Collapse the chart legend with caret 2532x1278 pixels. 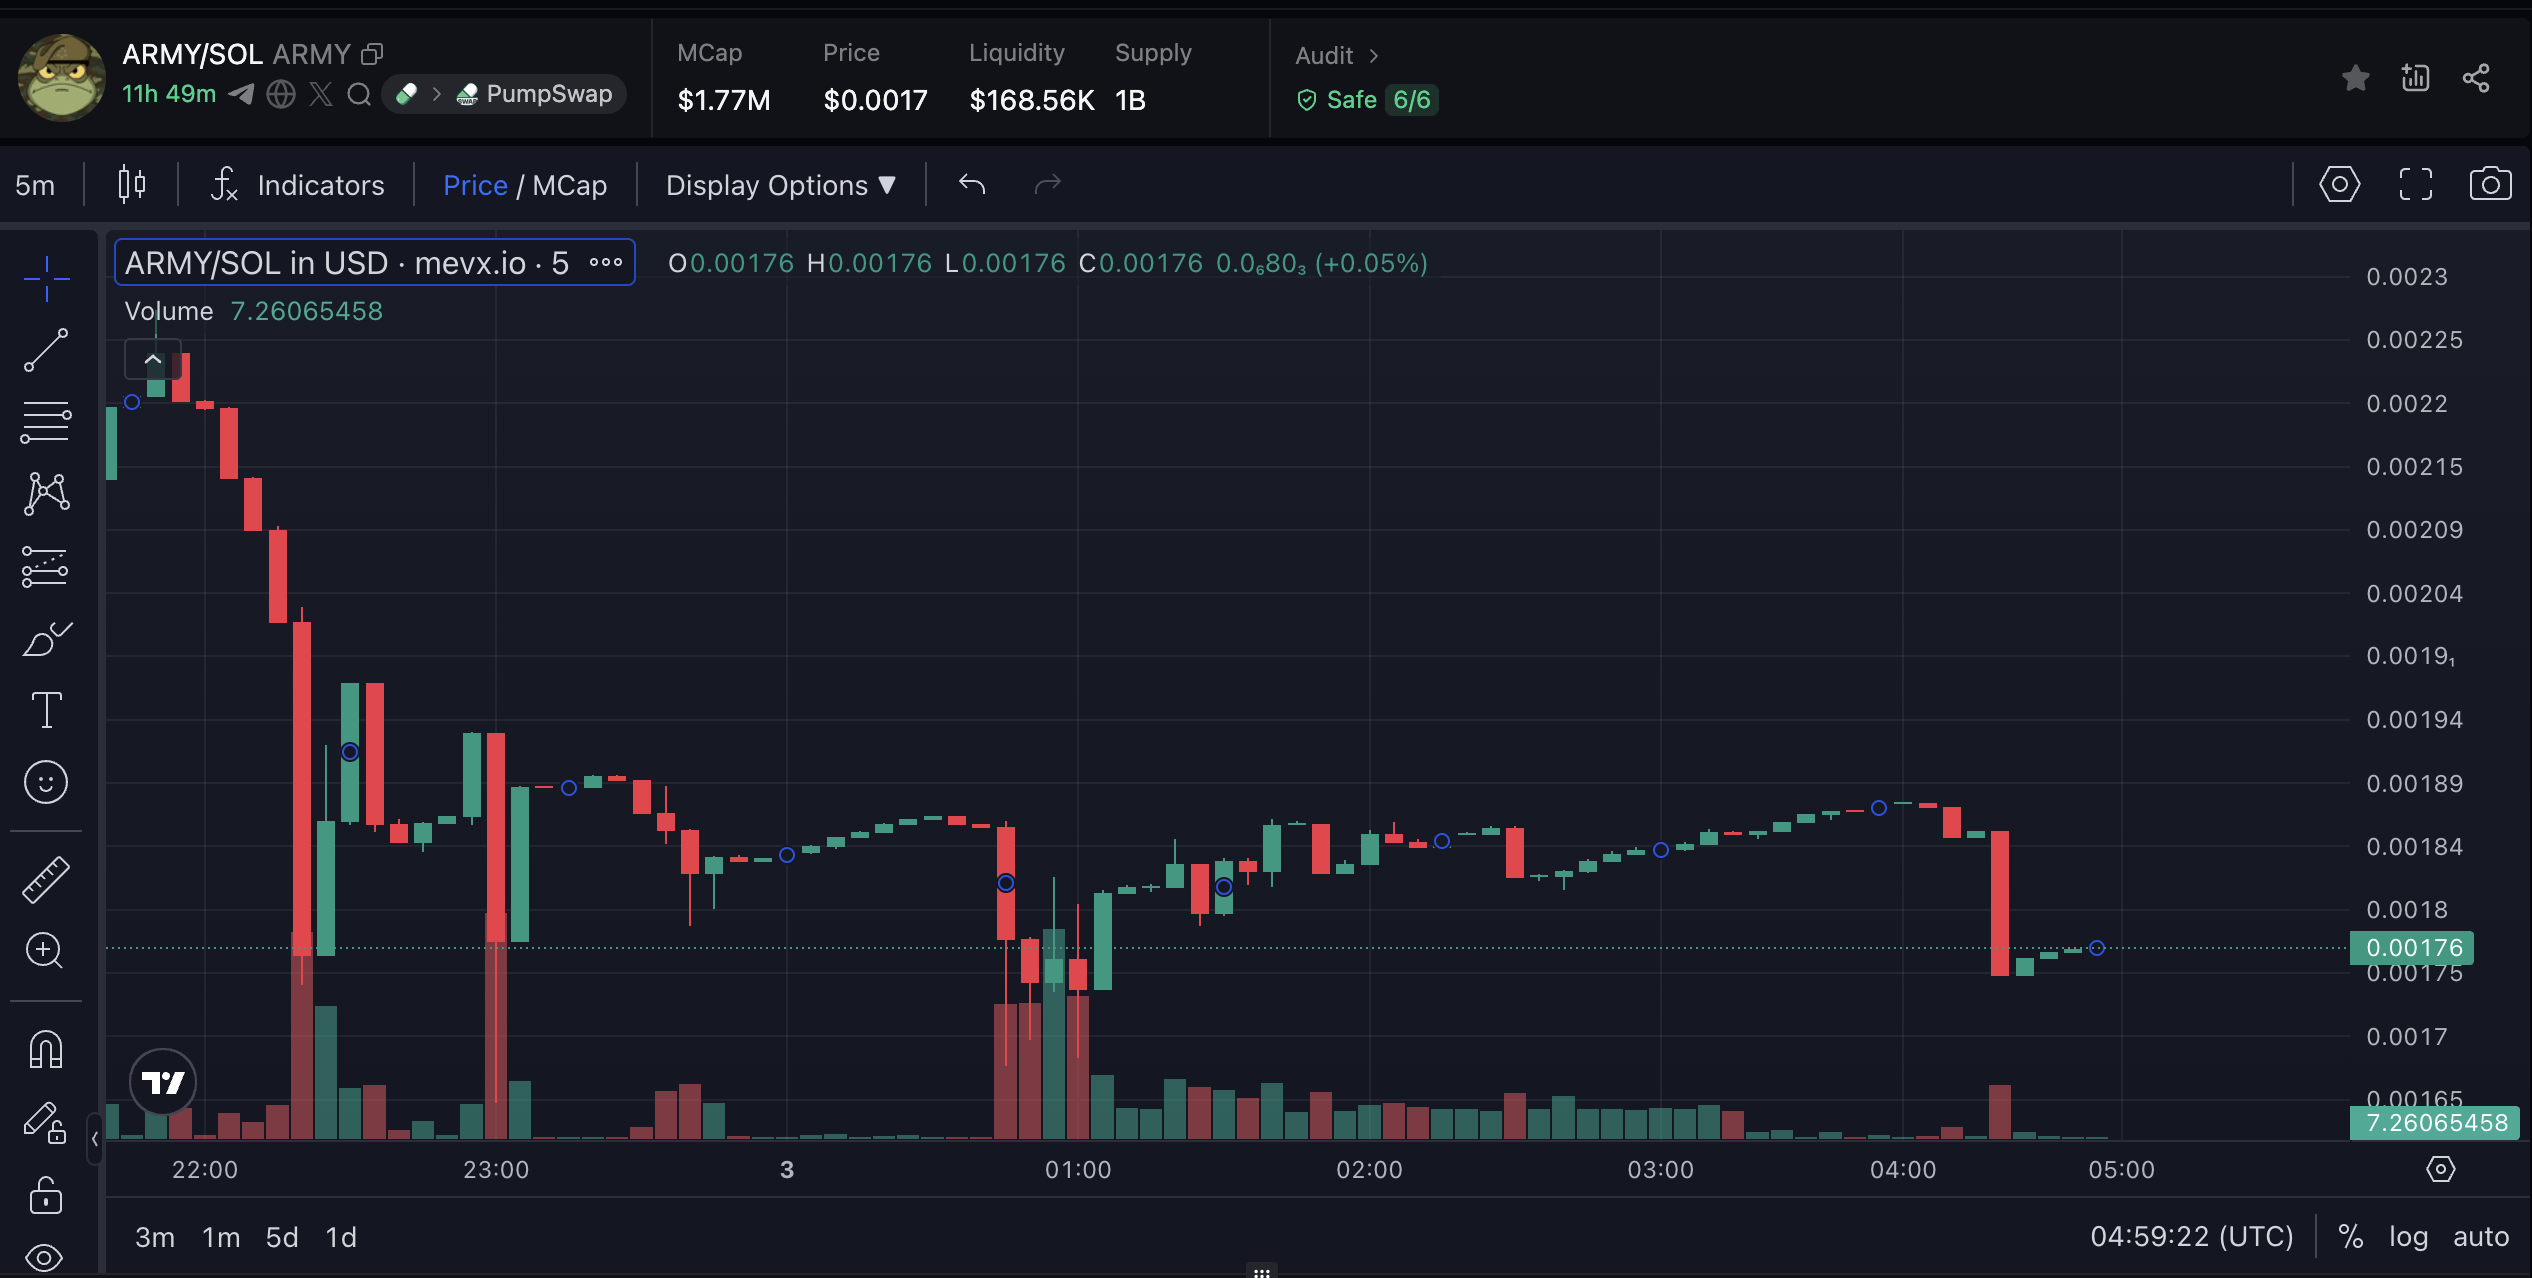point(153,359)
